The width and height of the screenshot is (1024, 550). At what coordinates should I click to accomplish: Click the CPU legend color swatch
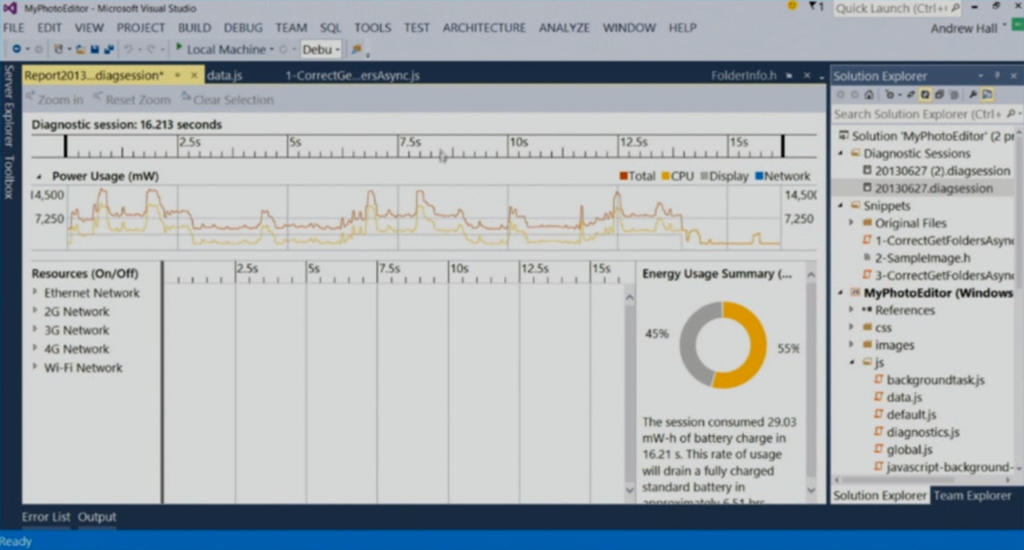point(665,176)
